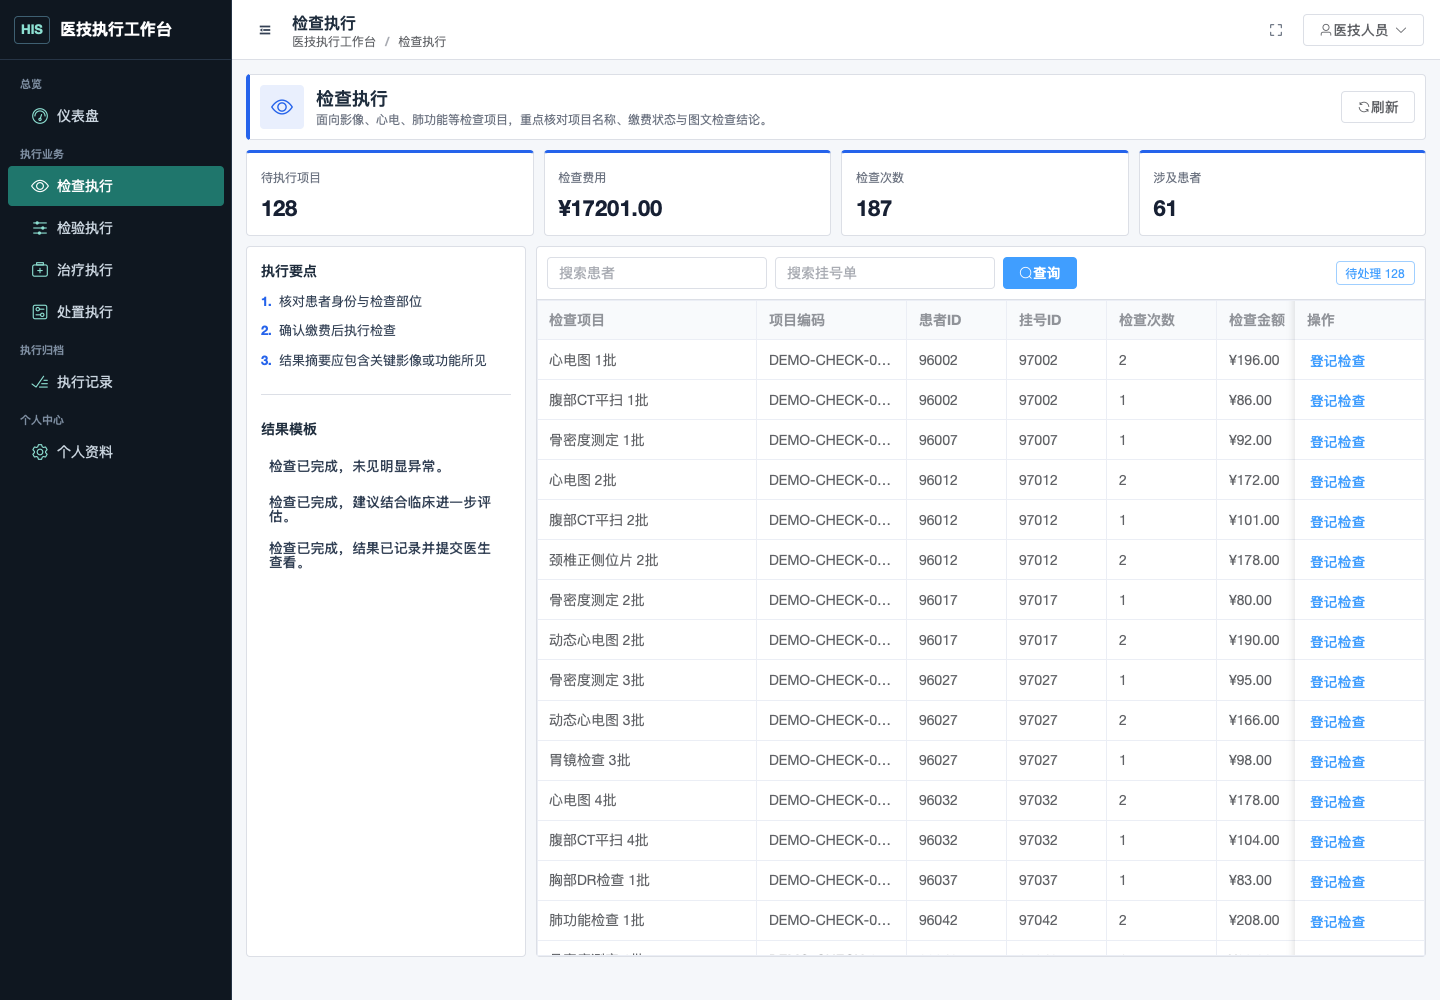Click the 检查费用 ¥17201.00 stat card
Image resolution: width=1440 pixels, height=1000 pixels.
(x=687, y=193)
